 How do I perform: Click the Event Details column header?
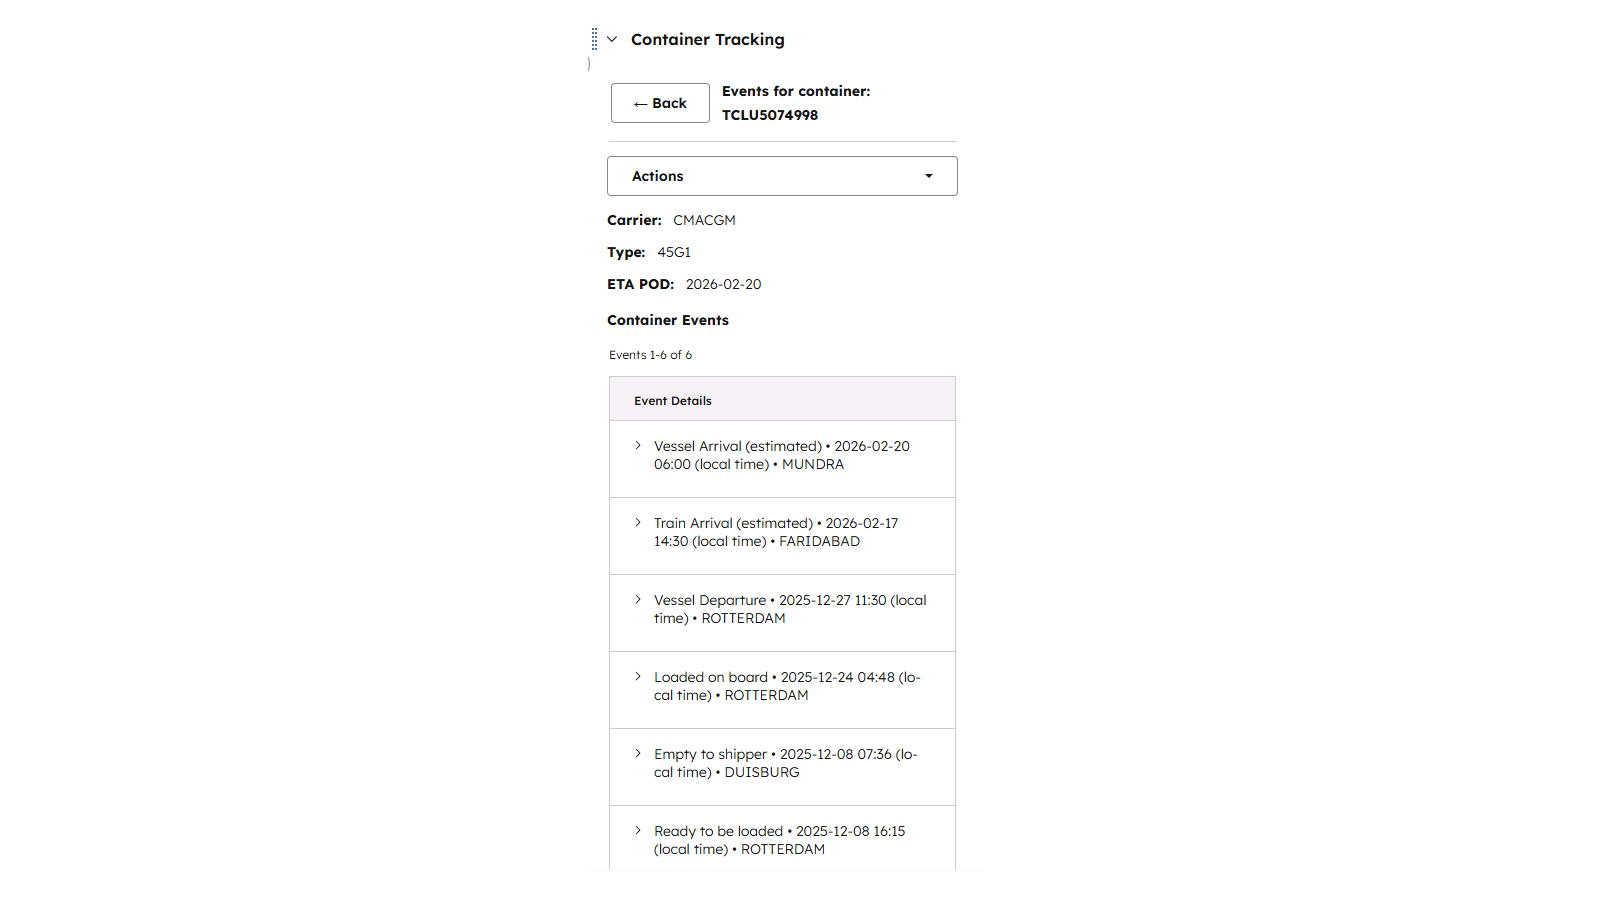click(673, 401)
